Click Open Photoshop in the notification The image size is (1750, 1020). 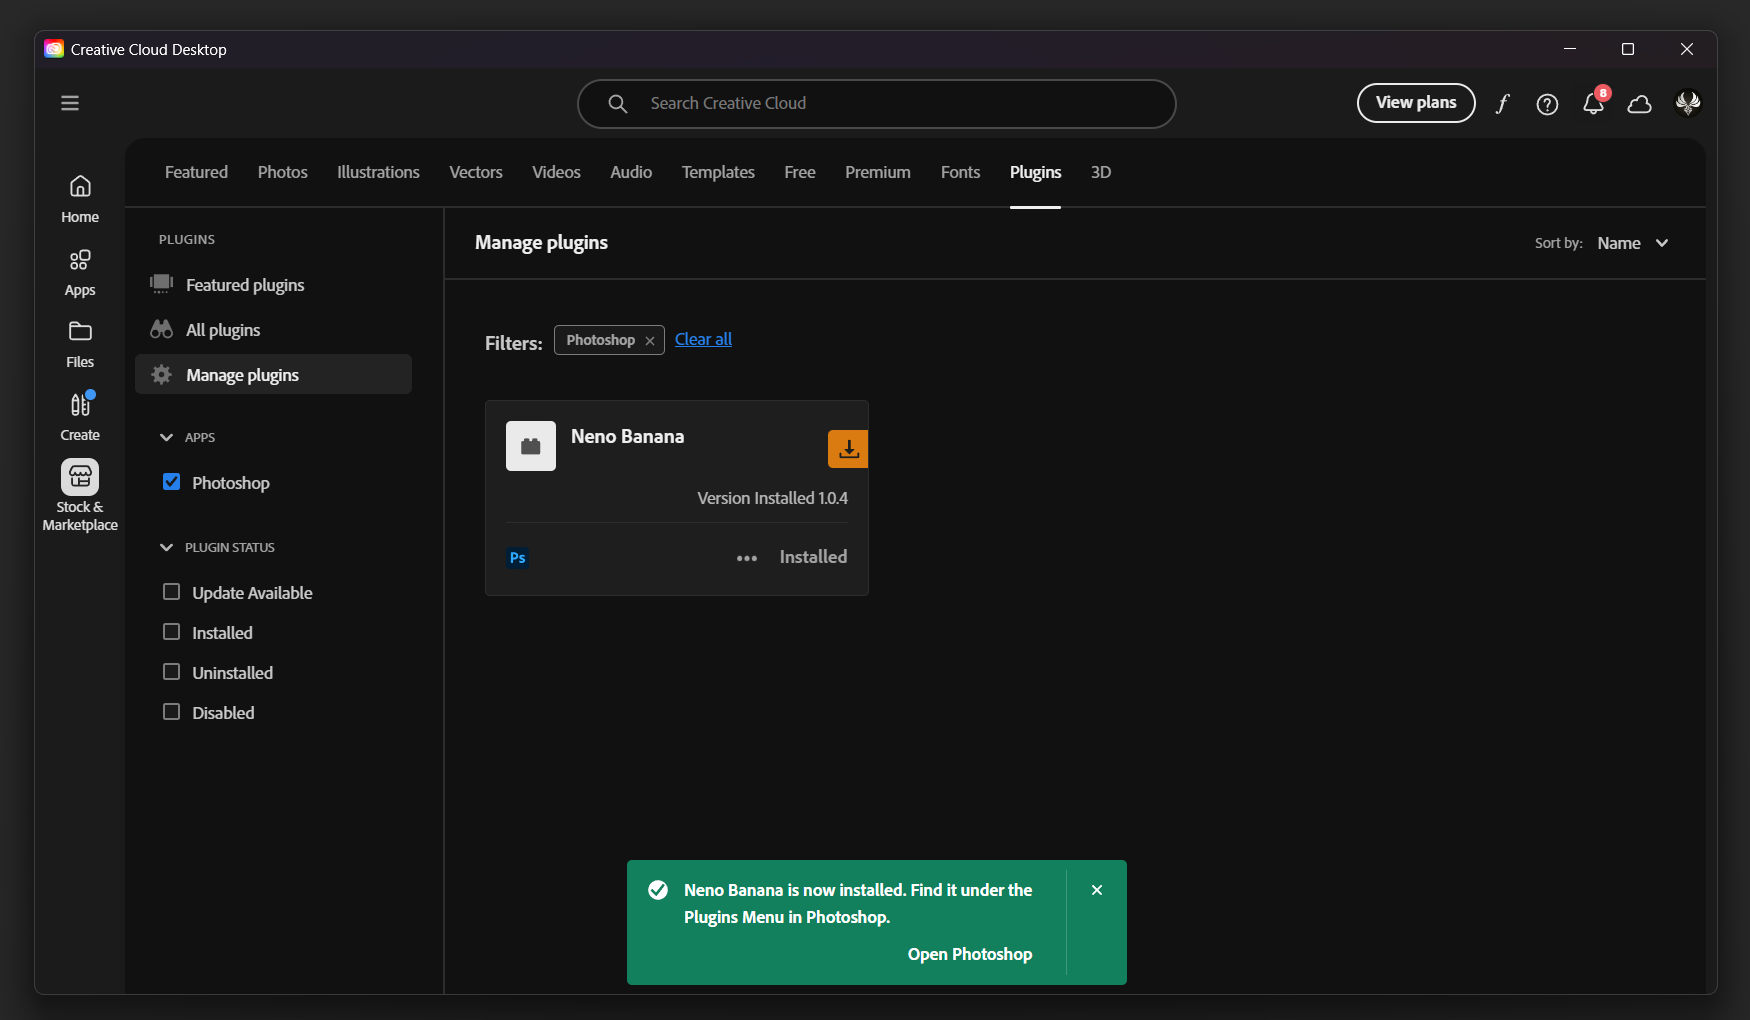(x=969, y=954)
